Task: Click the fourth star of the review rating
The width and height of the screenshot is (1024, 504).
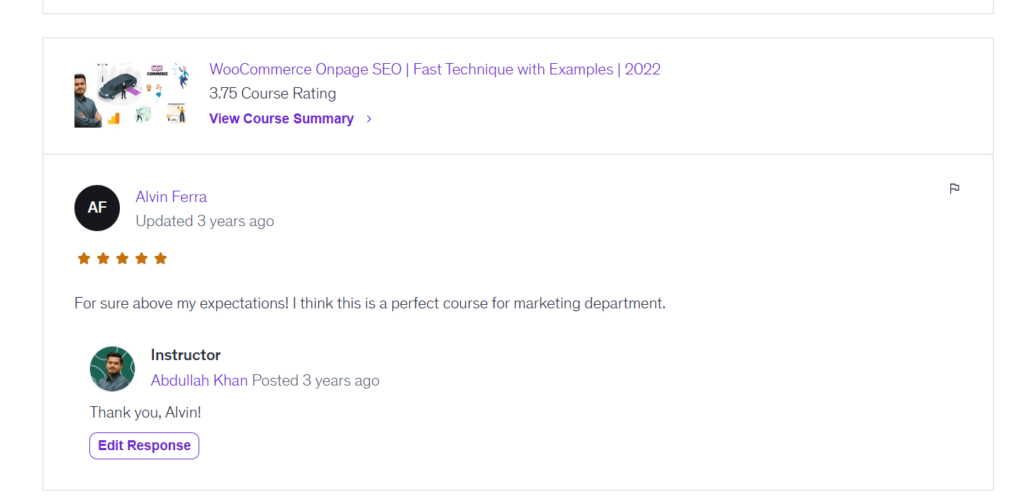Action: (x=141, y=259)
